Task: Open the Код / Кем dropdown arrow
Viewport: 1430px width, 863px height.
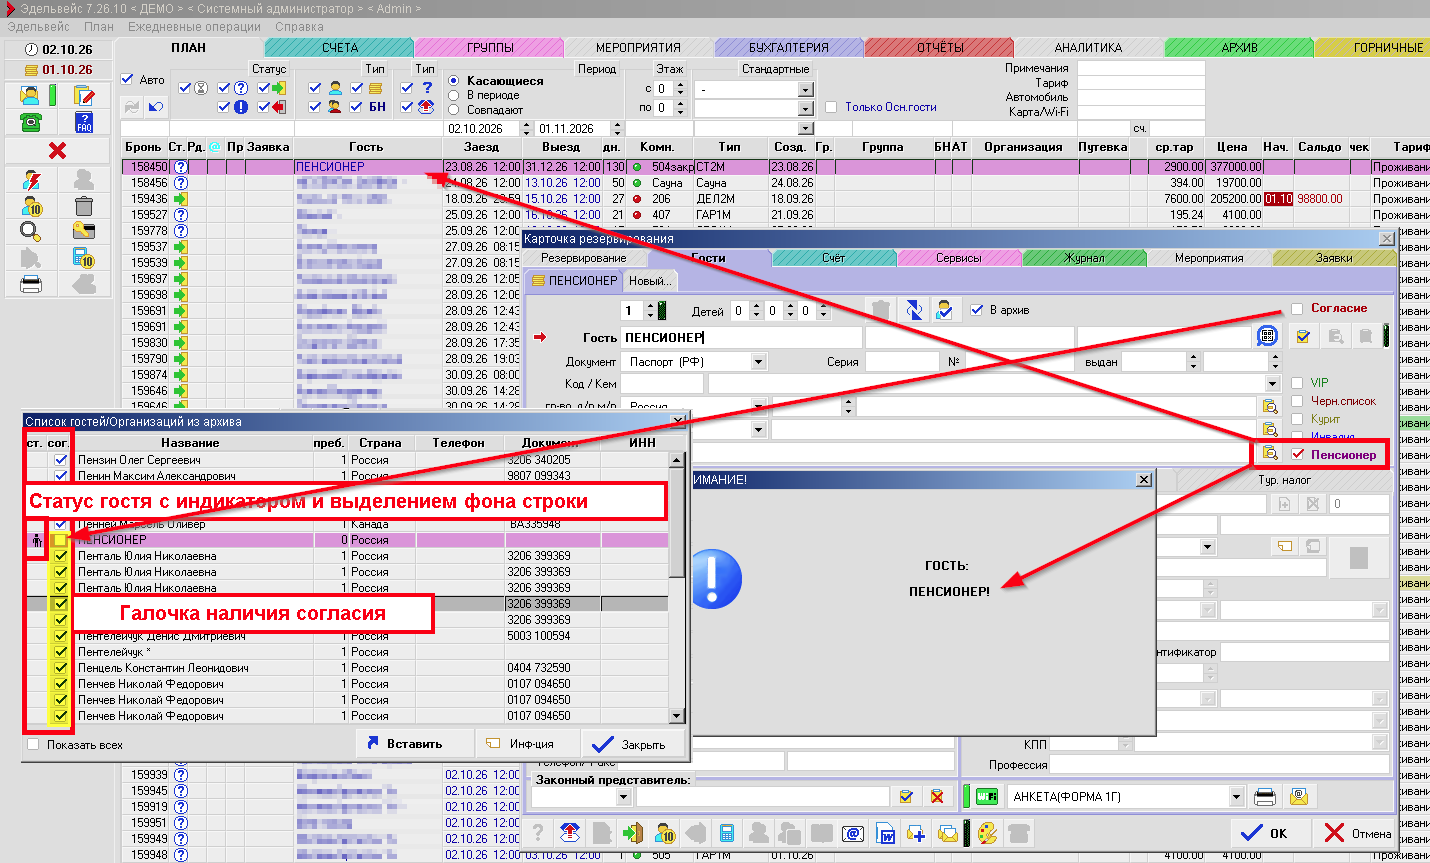Action: point(1272,384)
